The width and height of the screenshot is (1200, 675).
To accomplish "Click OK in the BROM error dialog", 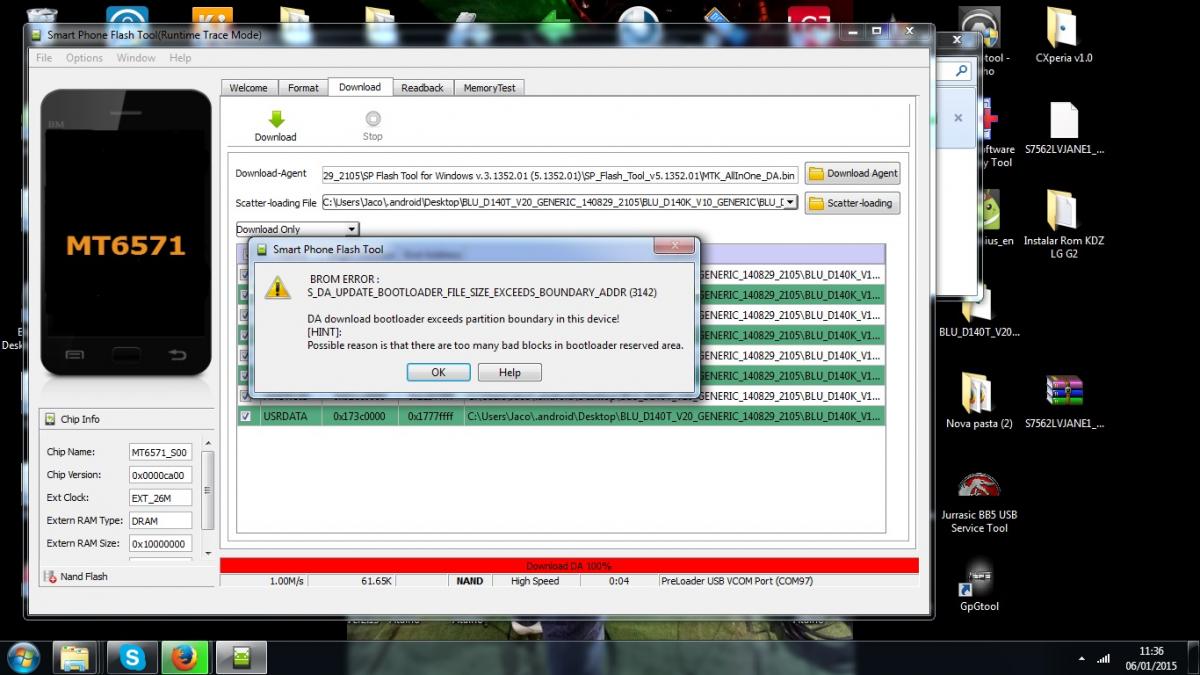I will click(438, 372).
